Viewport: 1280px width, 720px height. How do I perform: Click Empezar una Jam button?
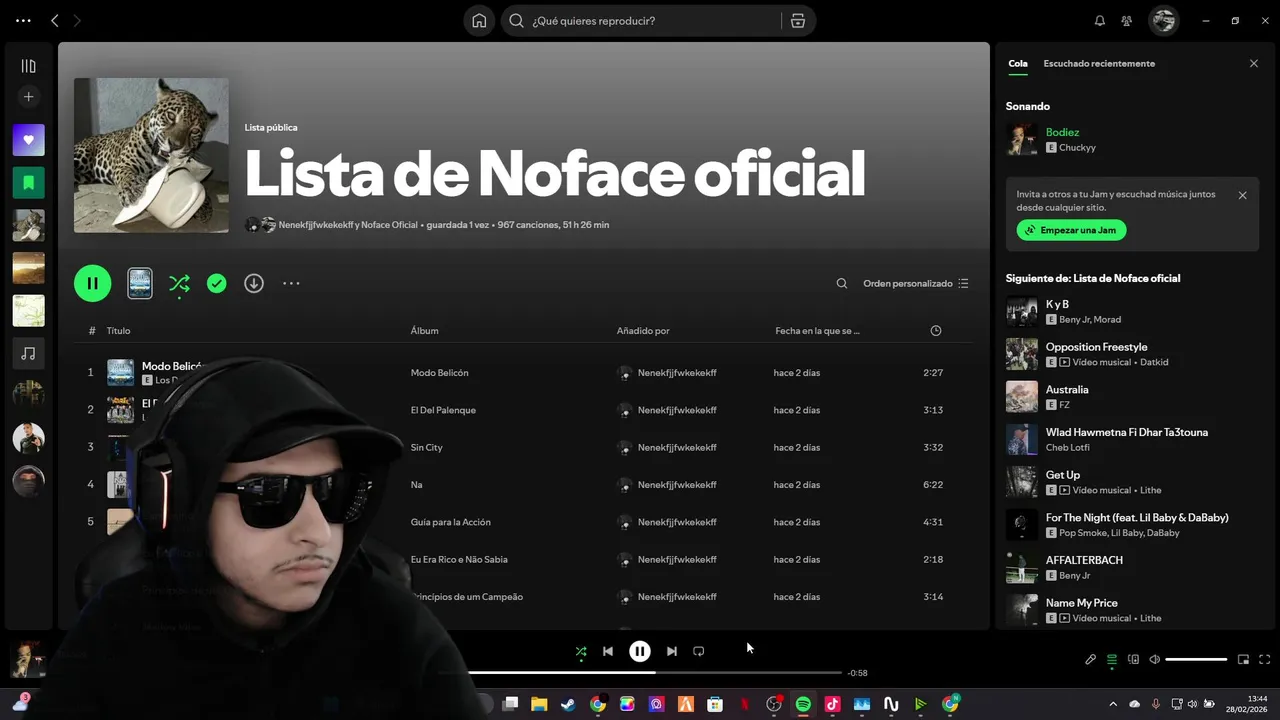point(1072,230)
